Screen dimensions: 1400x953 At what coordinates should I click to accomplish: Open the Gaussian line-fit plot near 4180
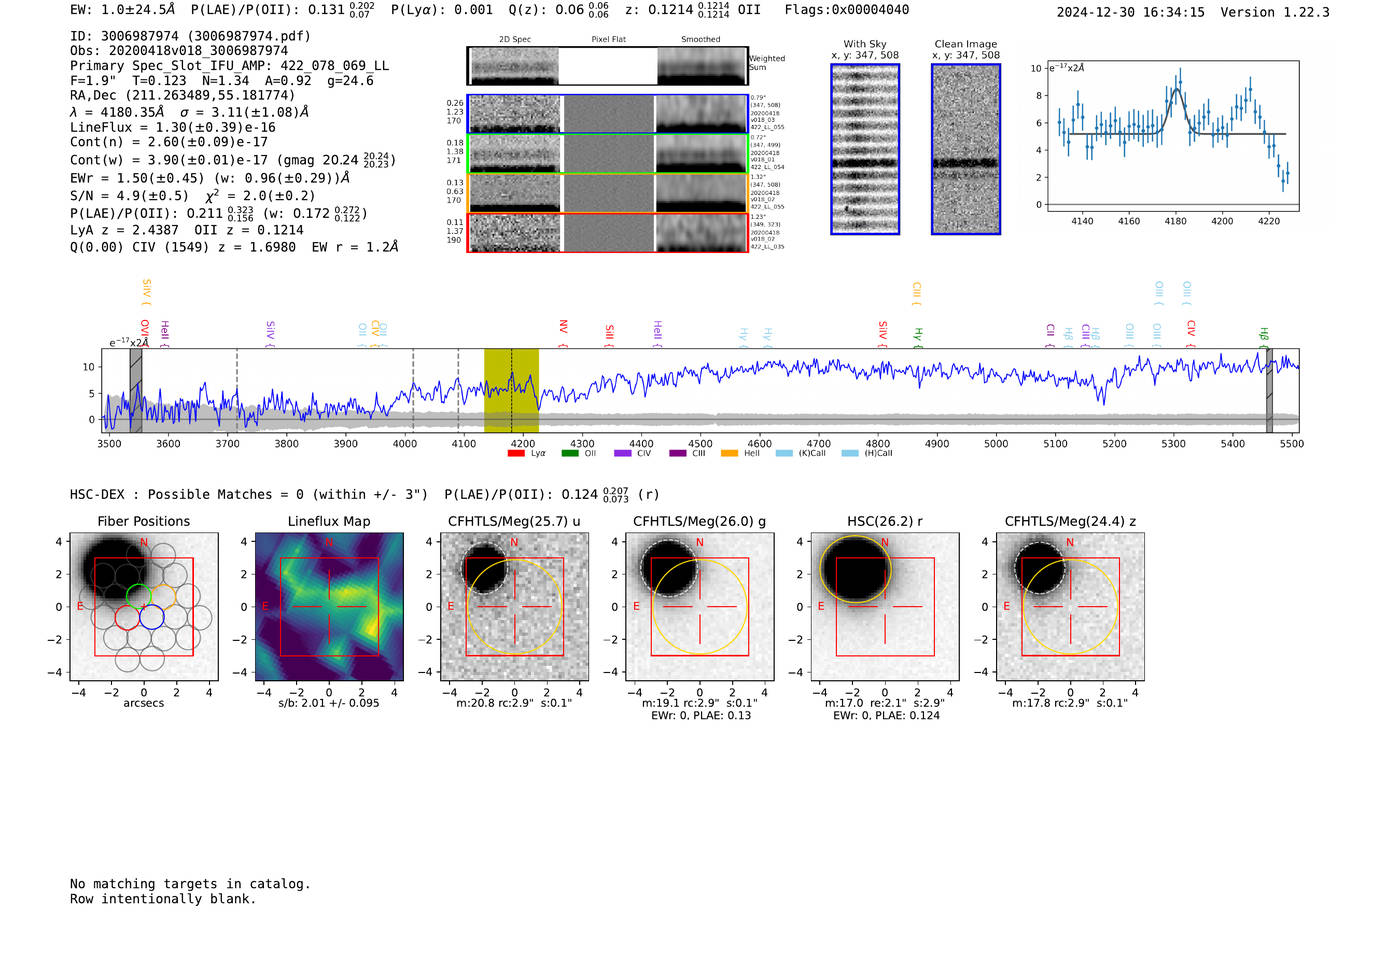[1173, 137]
